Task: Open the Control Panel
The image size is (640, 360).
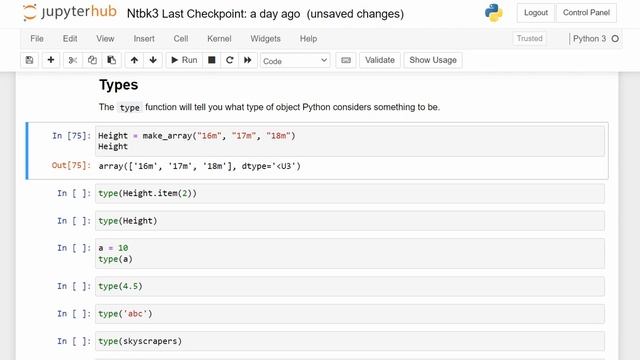Action: (x=586, y=13)
